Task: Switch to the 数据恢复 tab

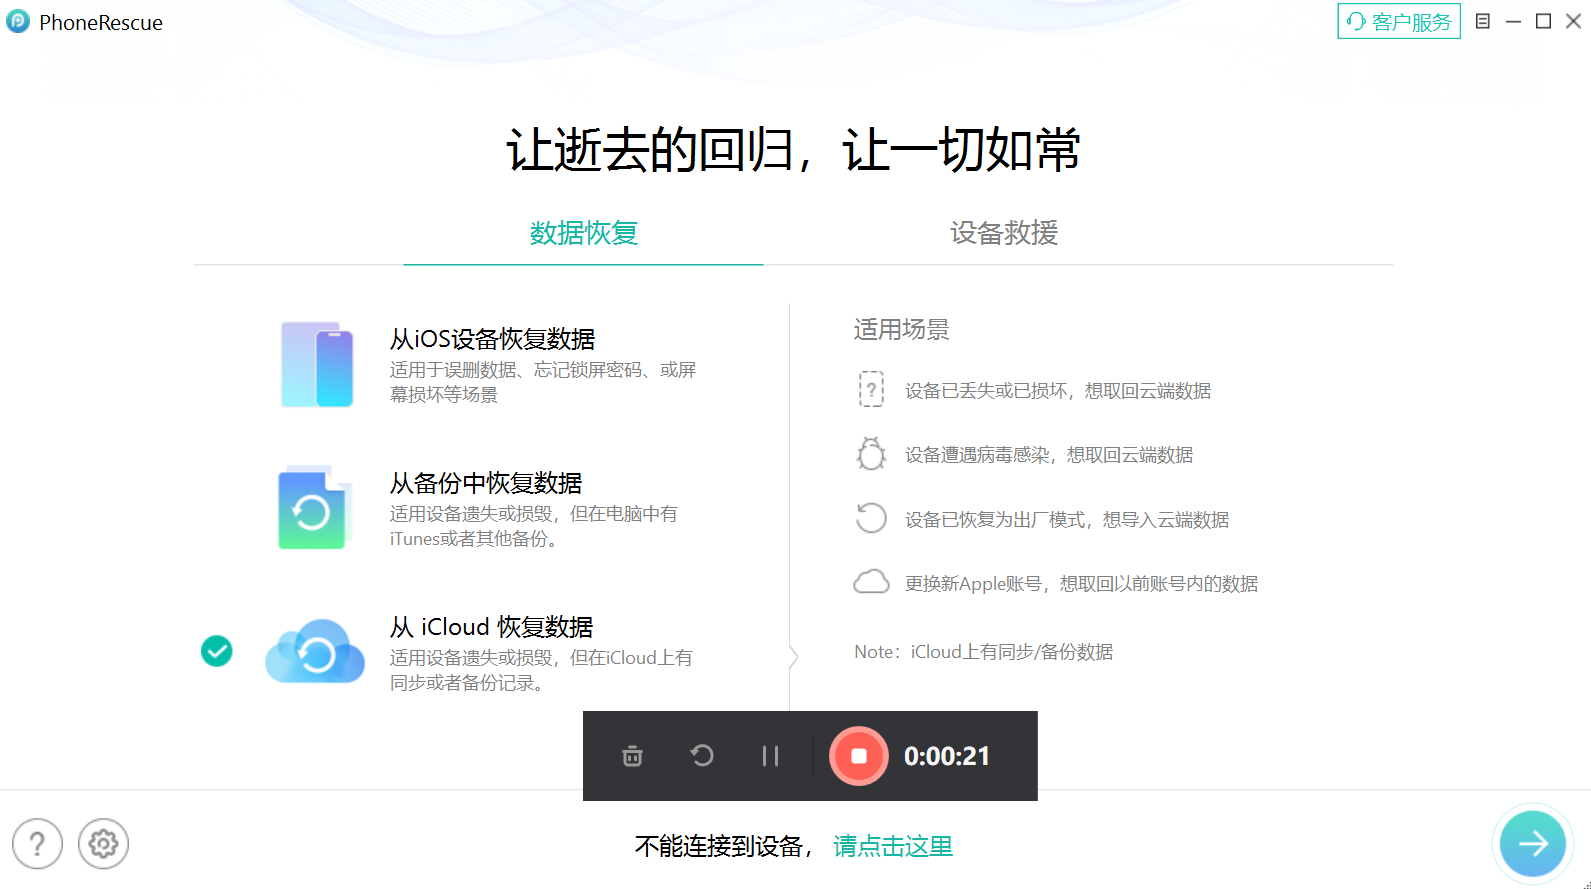Action: (x=584, y=233)
